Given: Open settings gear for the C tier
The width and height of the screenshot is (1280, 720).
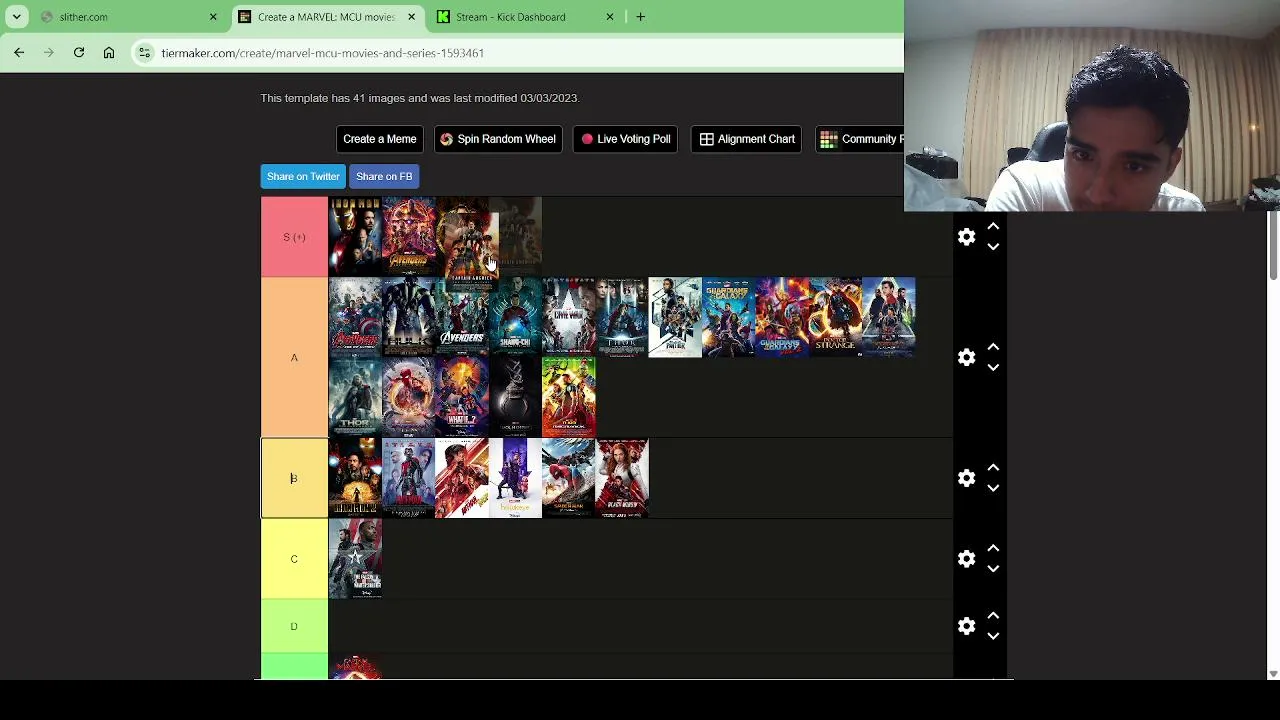Looking at the screenshot, I should (x=966, y=559).
